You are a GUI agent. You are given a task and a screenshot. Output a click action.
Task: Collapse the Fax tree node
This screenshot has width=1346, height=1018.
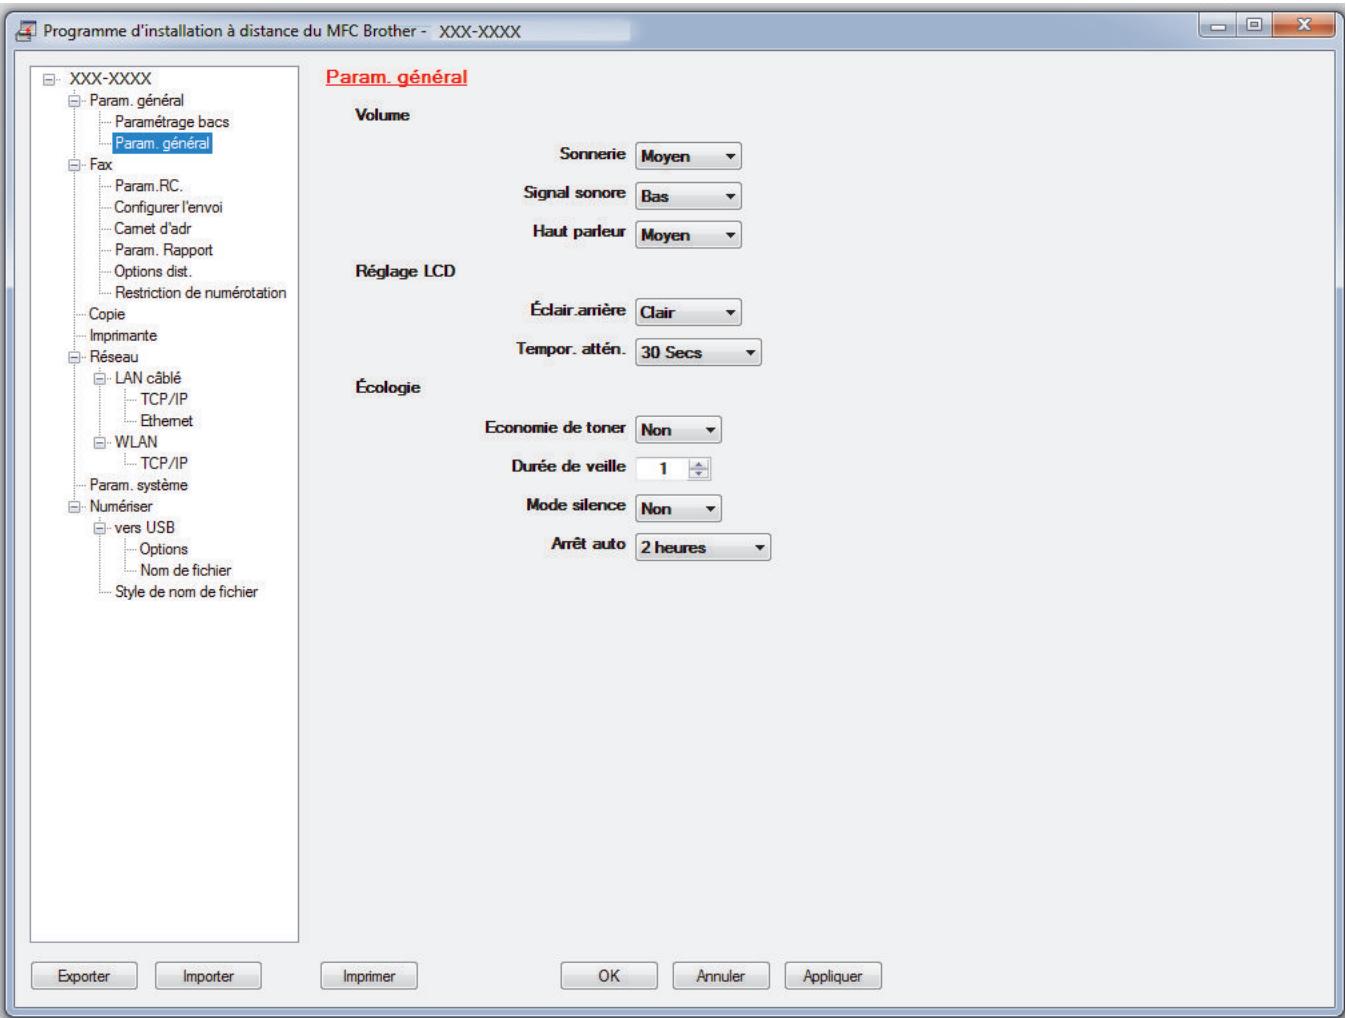[x=74, y=164]
